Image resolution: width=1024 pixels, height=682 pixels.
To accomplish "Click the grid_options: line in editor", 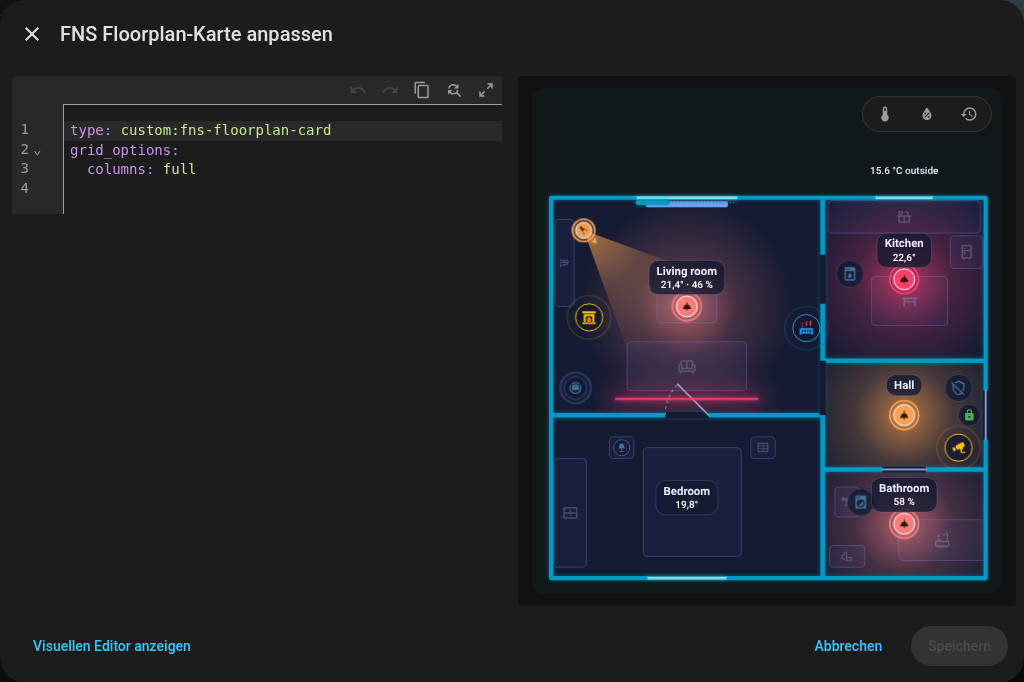I will tap(285, 150).
